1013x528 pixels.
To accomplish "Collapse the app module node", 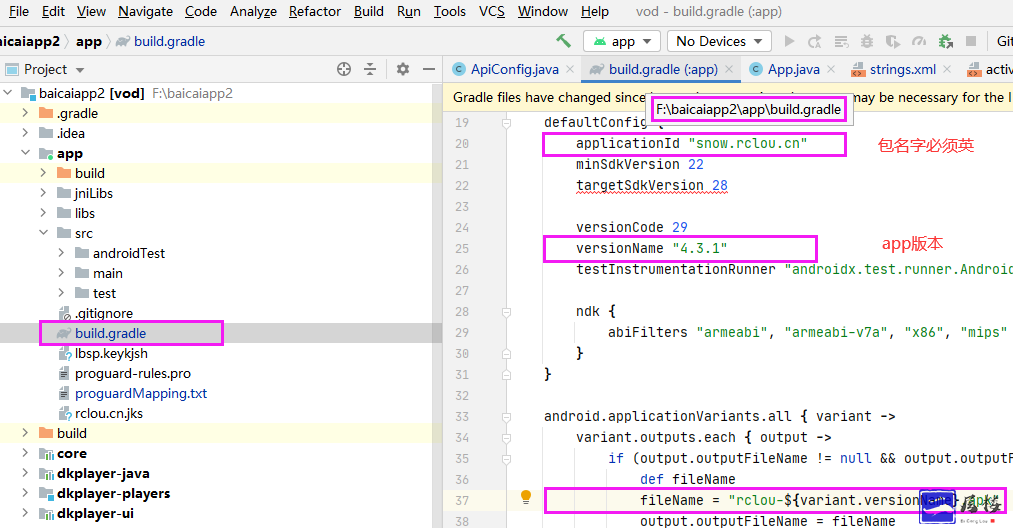I will click(25, 153).
